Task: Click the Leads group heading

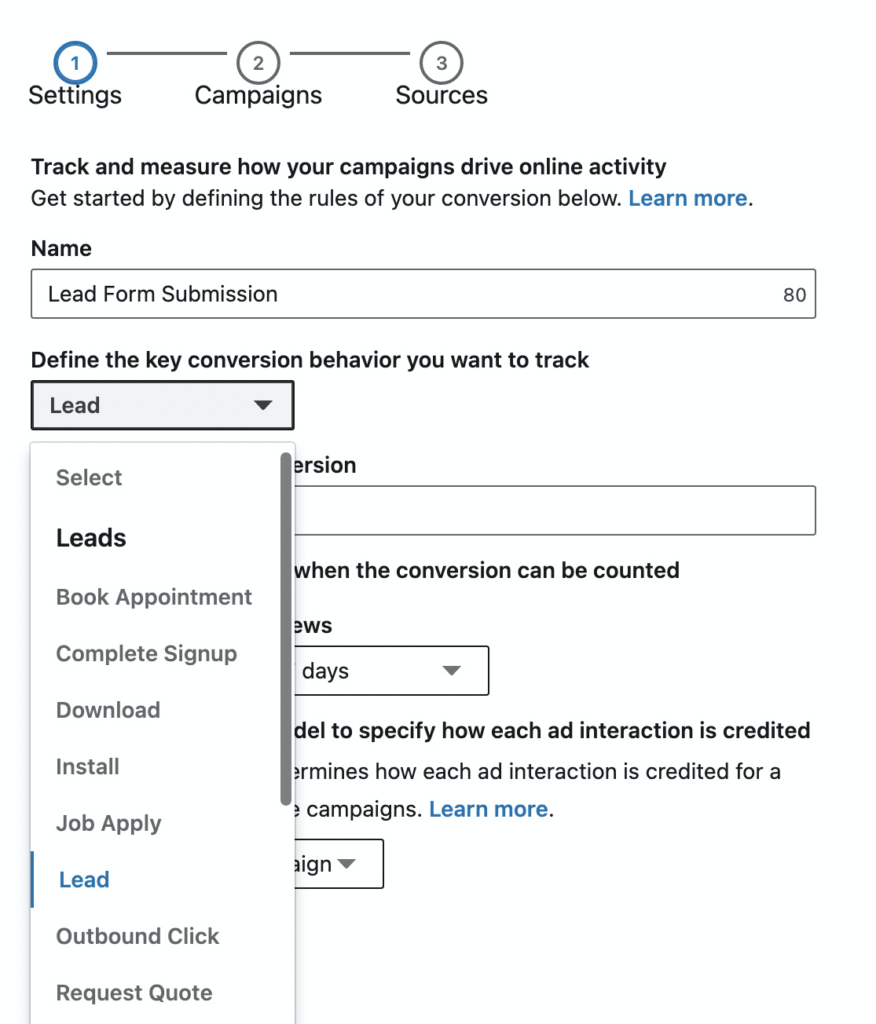Action: coord(91,537)
